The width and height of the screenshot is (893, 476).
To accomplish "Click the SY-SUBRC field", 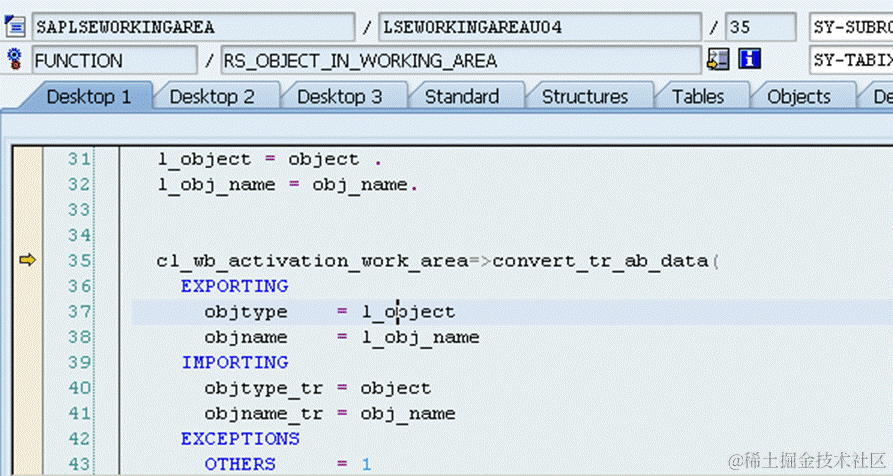I will point(851,27).
